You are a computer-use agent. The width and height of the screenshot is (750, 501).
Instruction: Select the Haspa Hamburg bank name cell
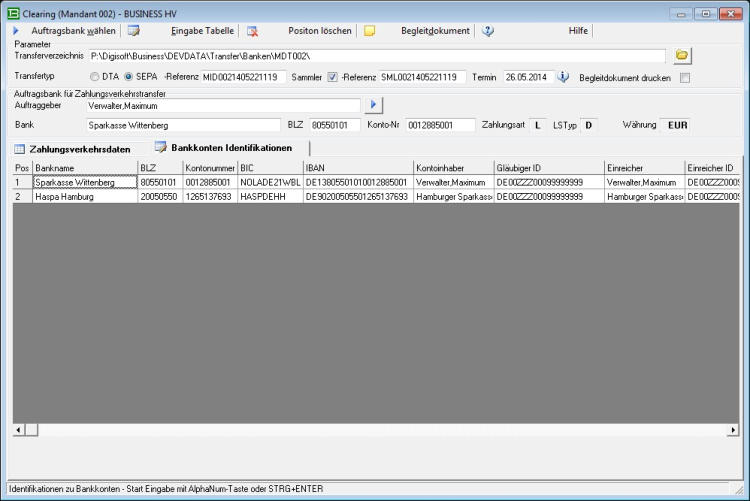tap(84, 197)
